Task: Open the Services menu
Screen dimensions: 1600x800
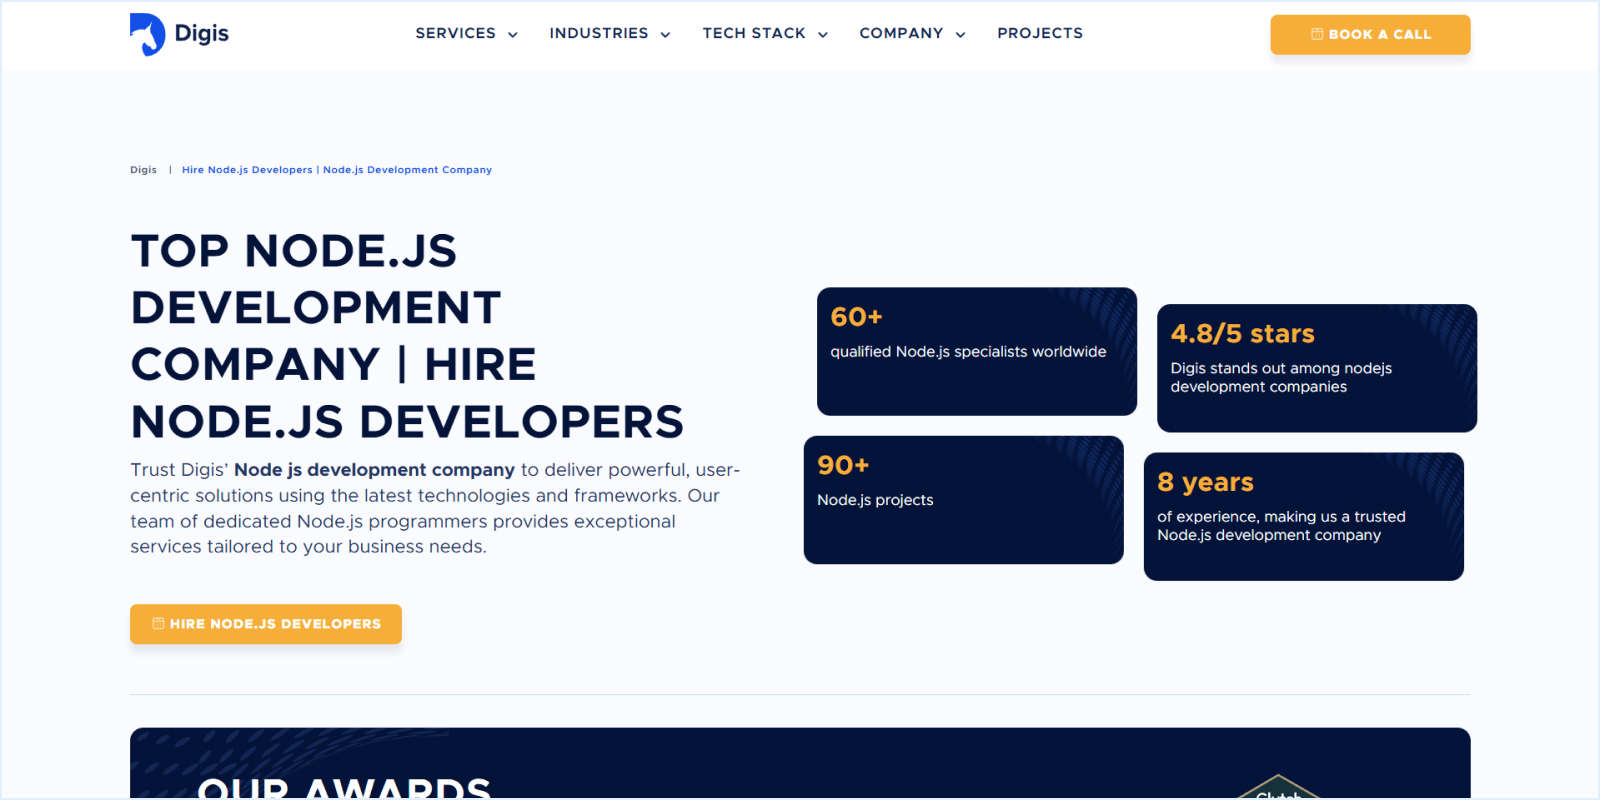Action: [456, 33]
